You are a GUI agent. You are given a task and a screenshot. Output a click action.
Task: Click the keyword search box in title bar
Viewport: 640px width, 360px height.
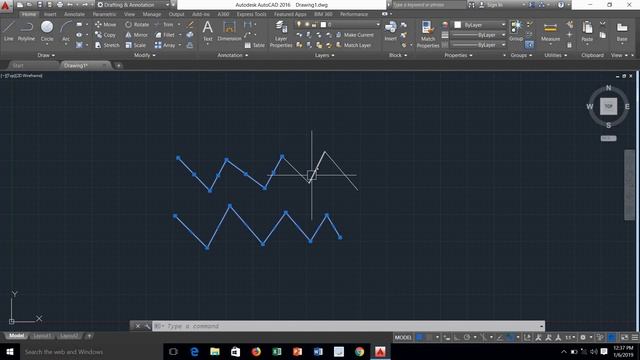click(428, 5)
